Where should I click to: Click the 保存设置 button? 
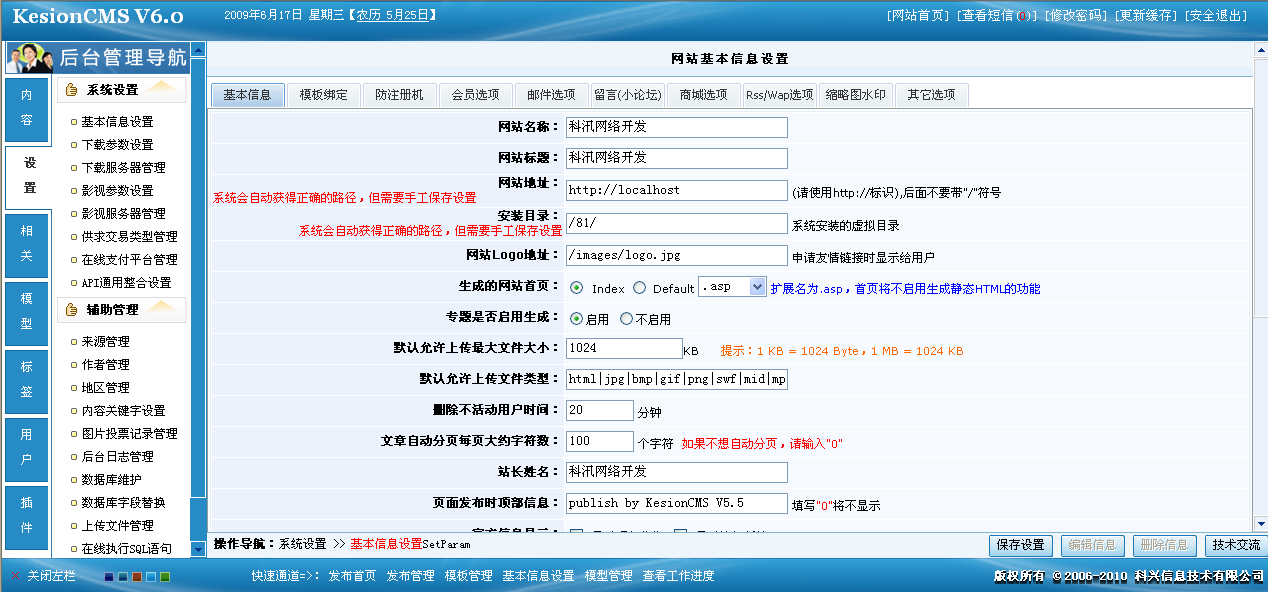1021,545
